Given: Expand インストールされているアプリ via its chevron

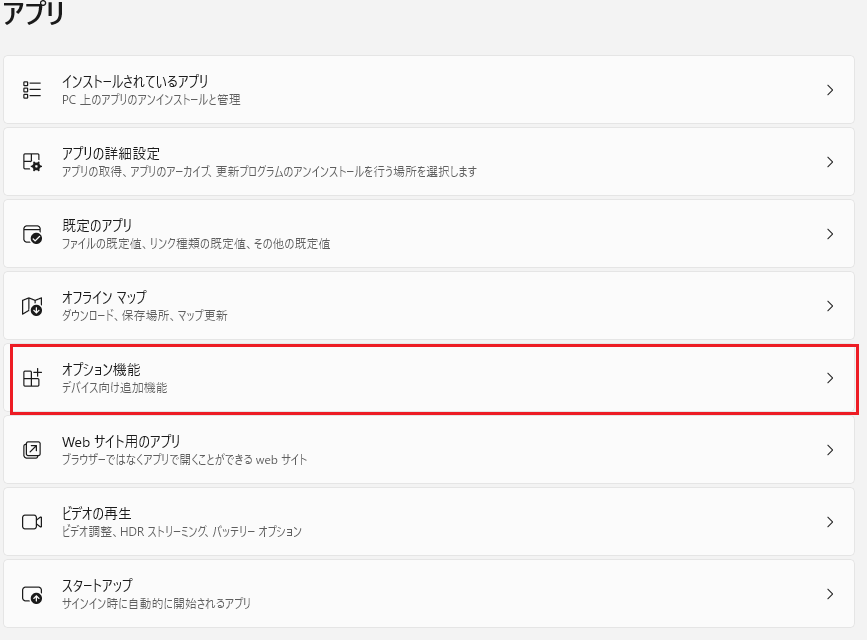Looking at the screenshot, I should tap(829, 90).
